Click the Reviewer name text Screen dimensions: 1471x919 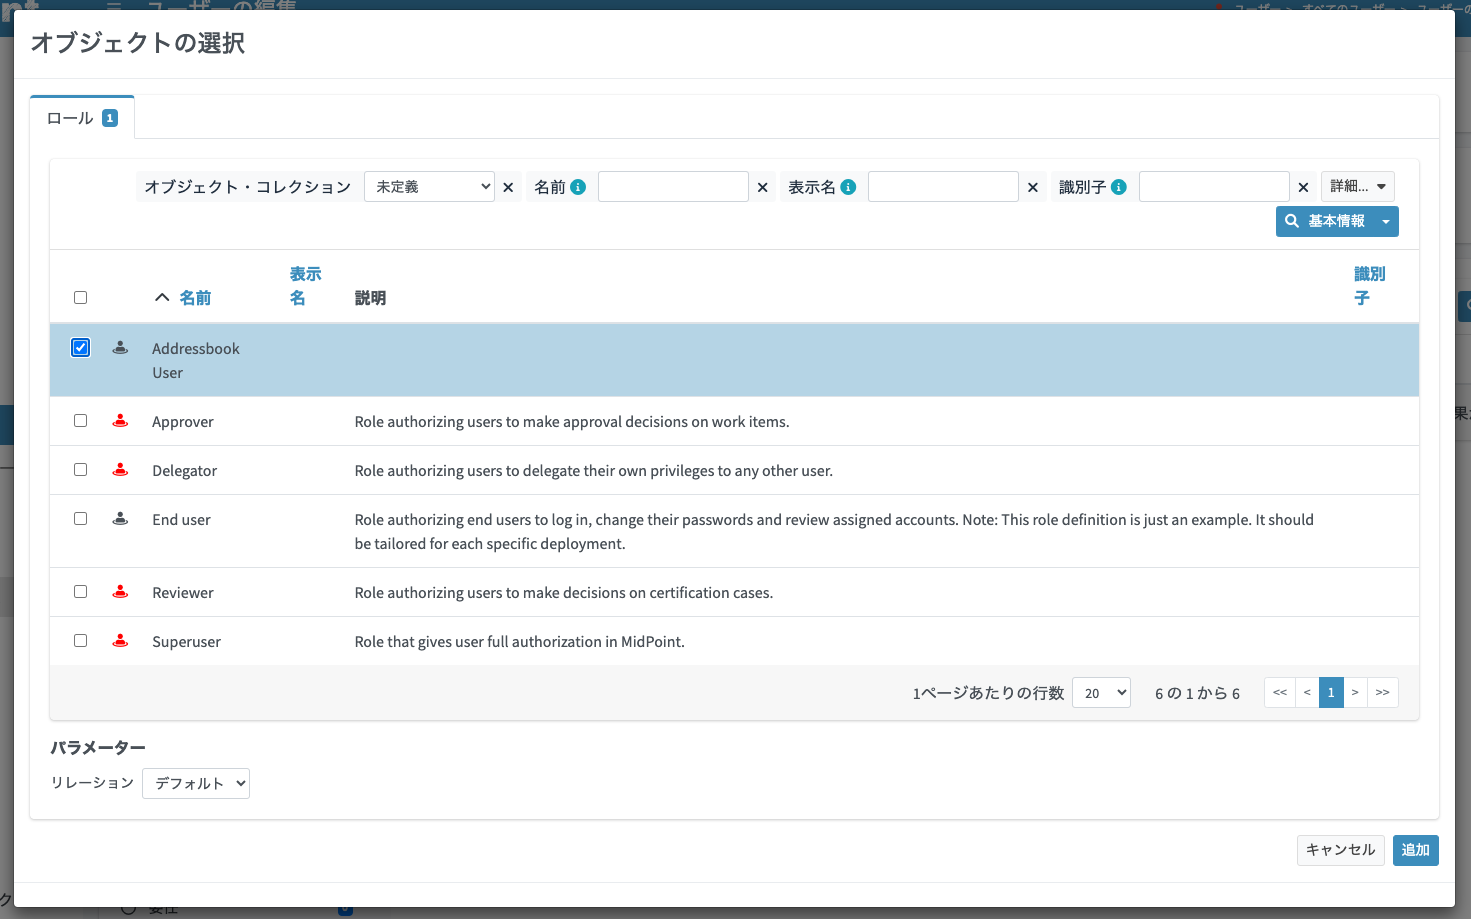[183, 593]
